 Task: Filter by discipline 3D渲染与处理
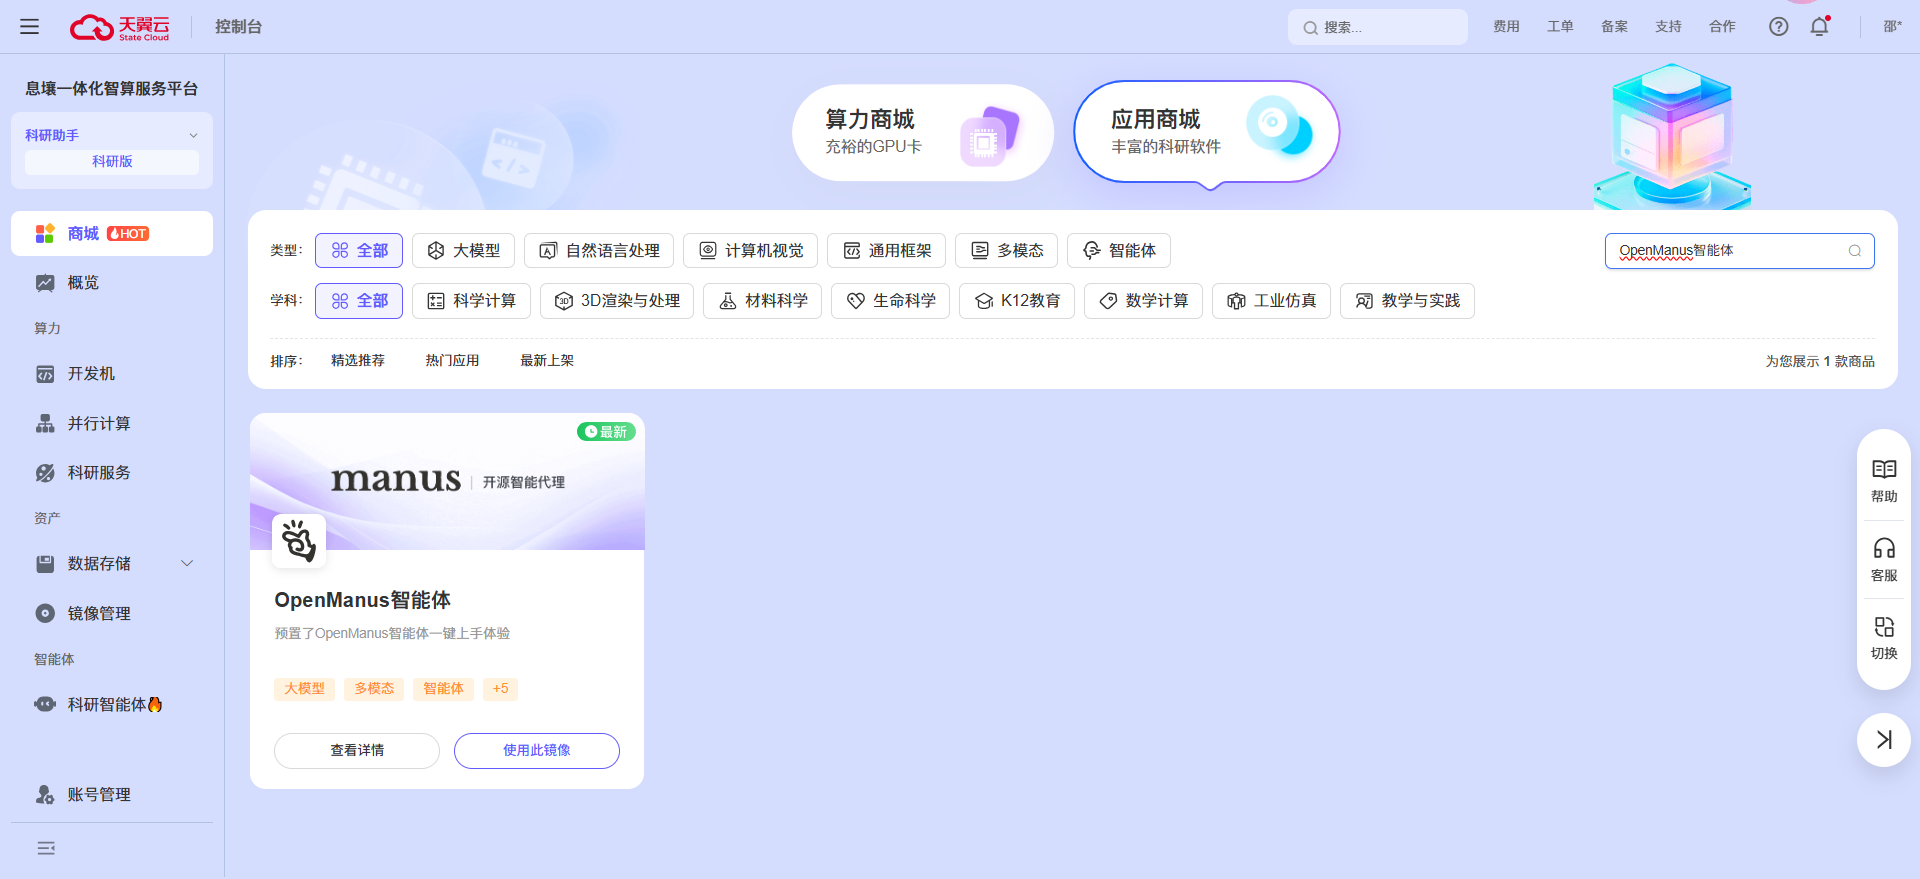pos(617,301)
